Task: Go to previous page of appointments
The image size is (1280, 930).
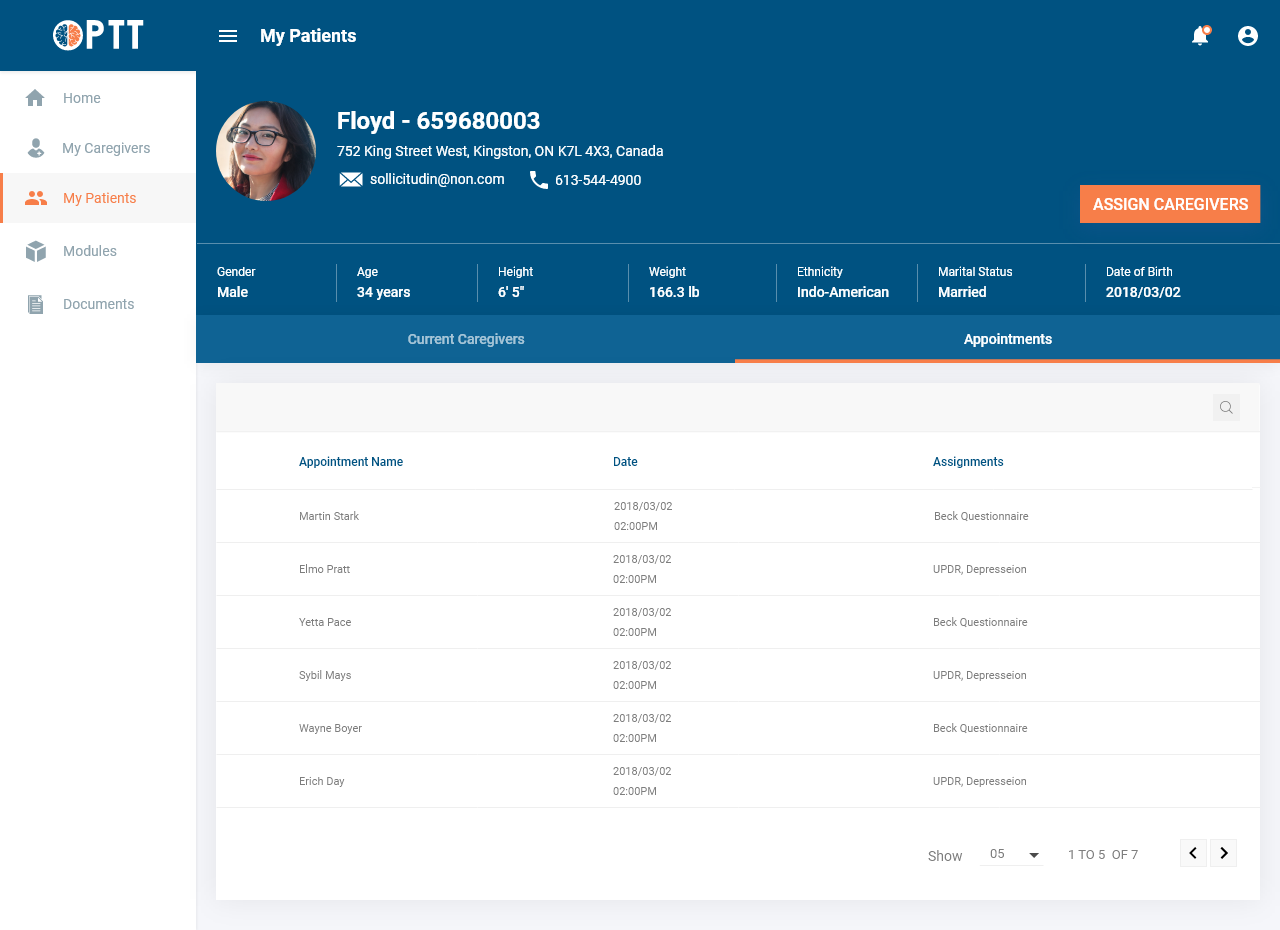Action: click(1193, 853)
